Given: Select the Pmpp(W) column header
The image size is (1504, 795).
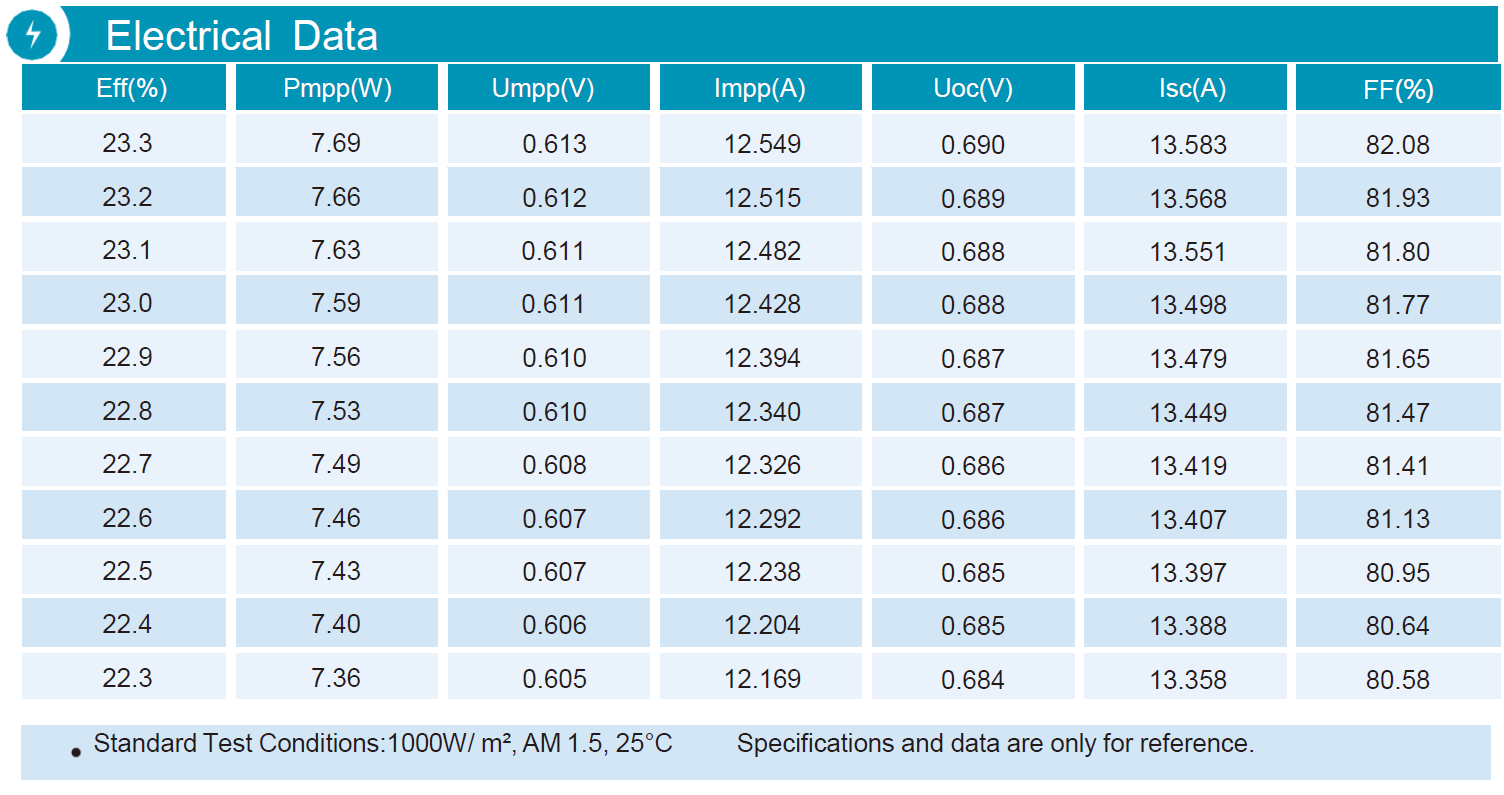Looking at the screenshot, I should (337, 88).
